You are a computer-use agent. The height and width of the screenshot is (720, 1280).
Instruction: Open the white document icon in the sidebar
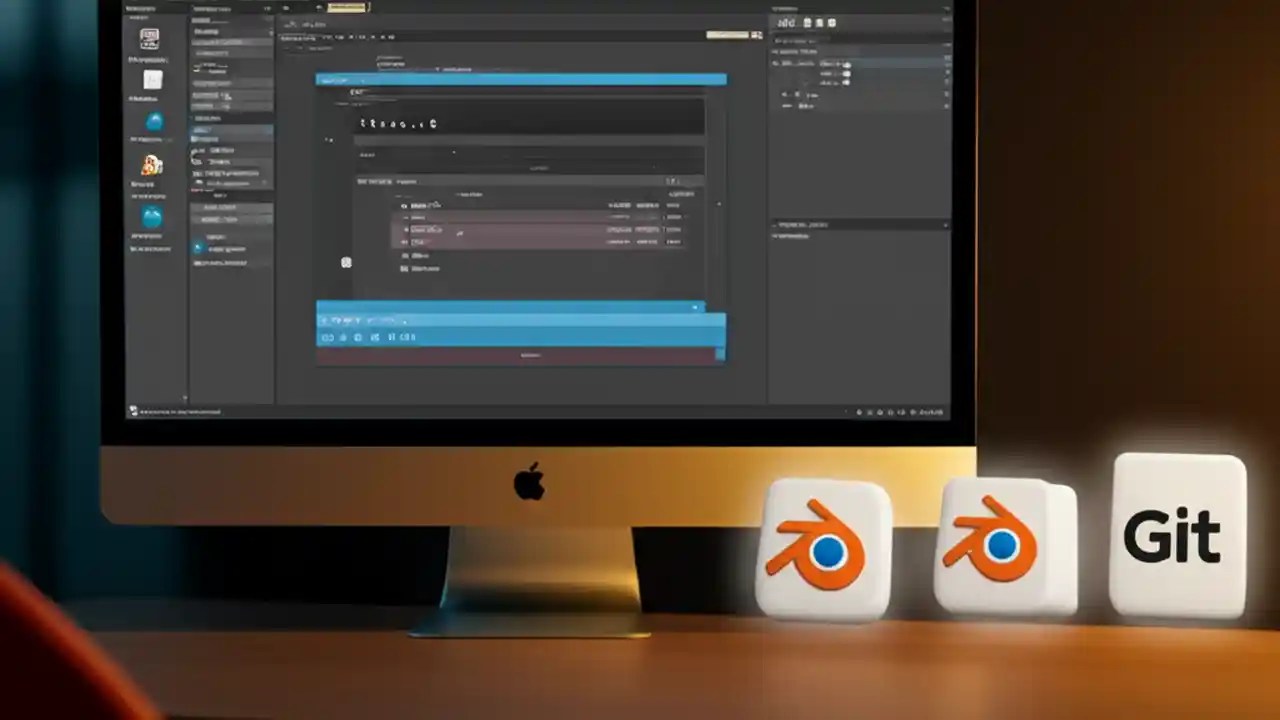point(153,80)
